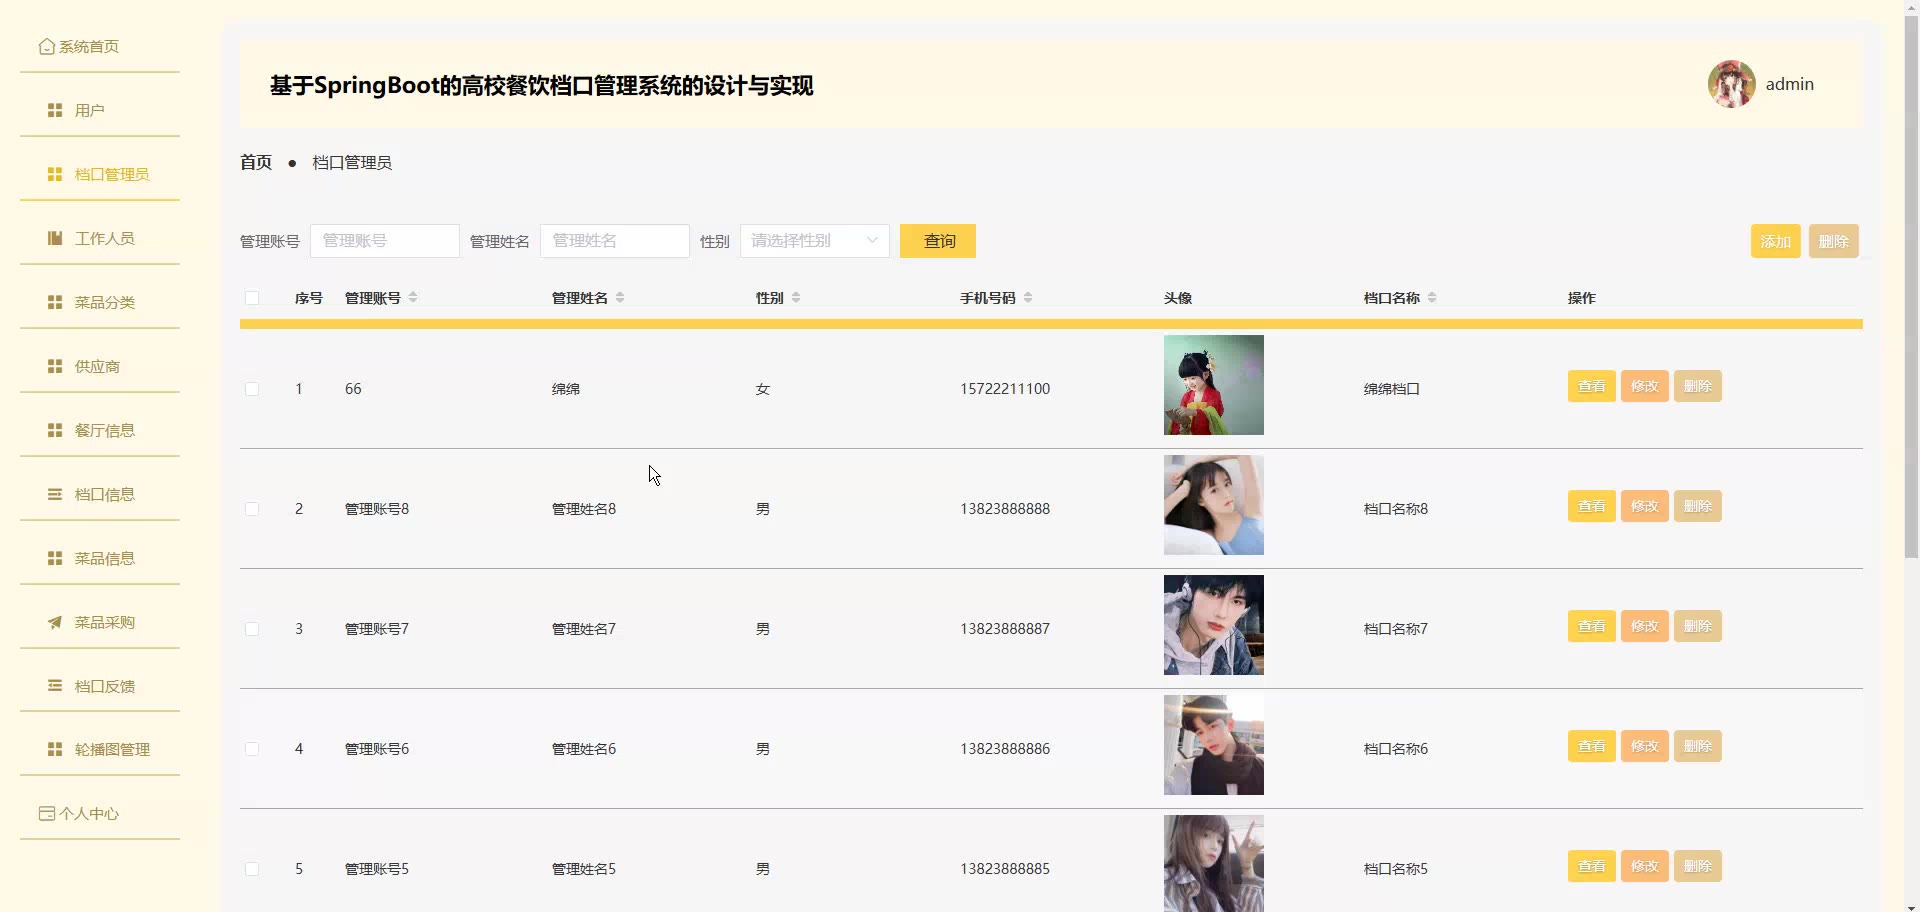
Task: Sort by 管理账号 column arrows
Action: pos(413,298)
